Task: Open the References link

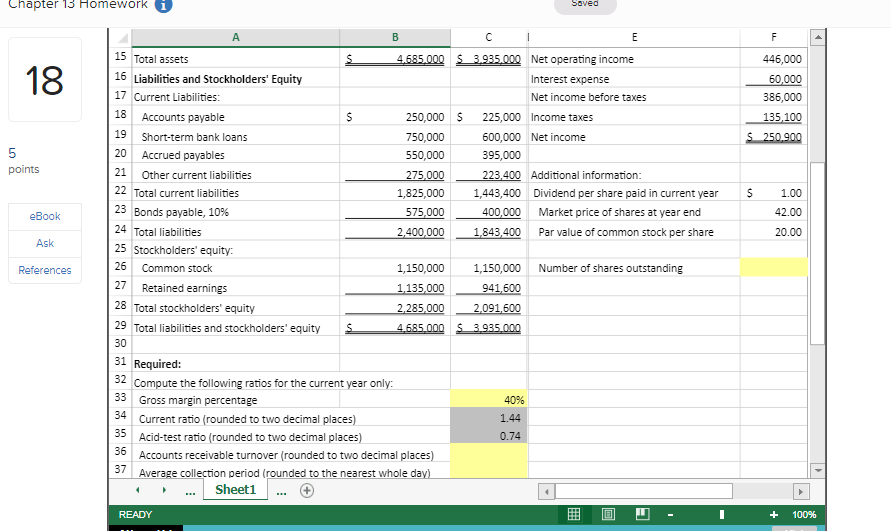Action: (x=45, y=271)
